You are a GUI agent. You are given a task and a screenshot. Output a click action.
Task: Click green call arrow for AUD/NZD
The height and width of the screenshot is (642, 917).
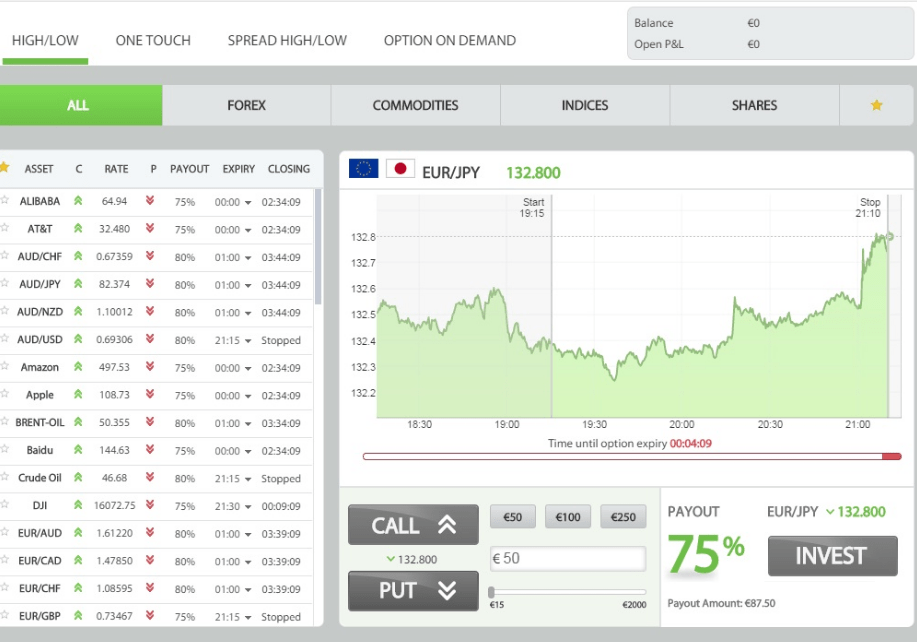pos(78,312)
